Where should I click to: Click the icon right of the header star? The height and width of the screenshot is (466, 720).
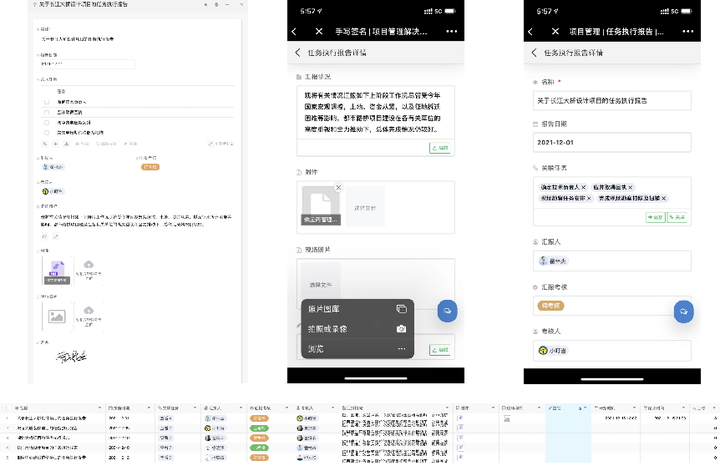pos(216,5)
